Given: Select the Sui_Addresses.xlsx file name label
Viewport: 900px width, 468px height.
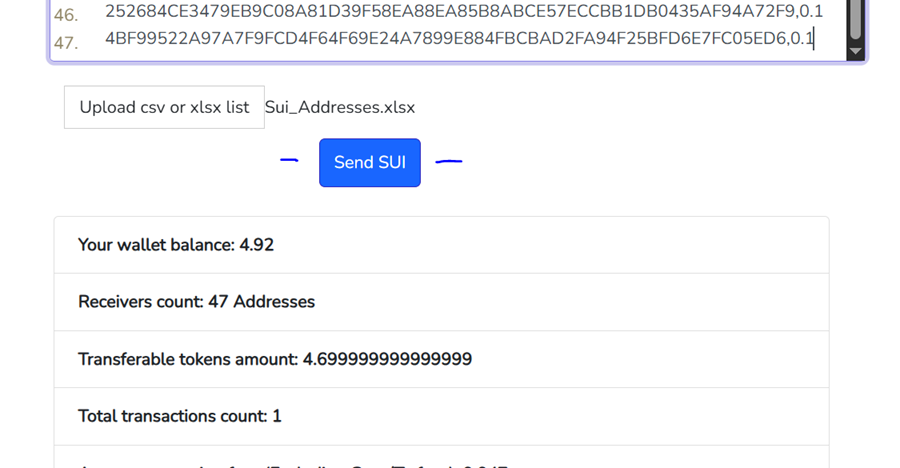Looking at the screenshot, I should [x=340, y=107].
